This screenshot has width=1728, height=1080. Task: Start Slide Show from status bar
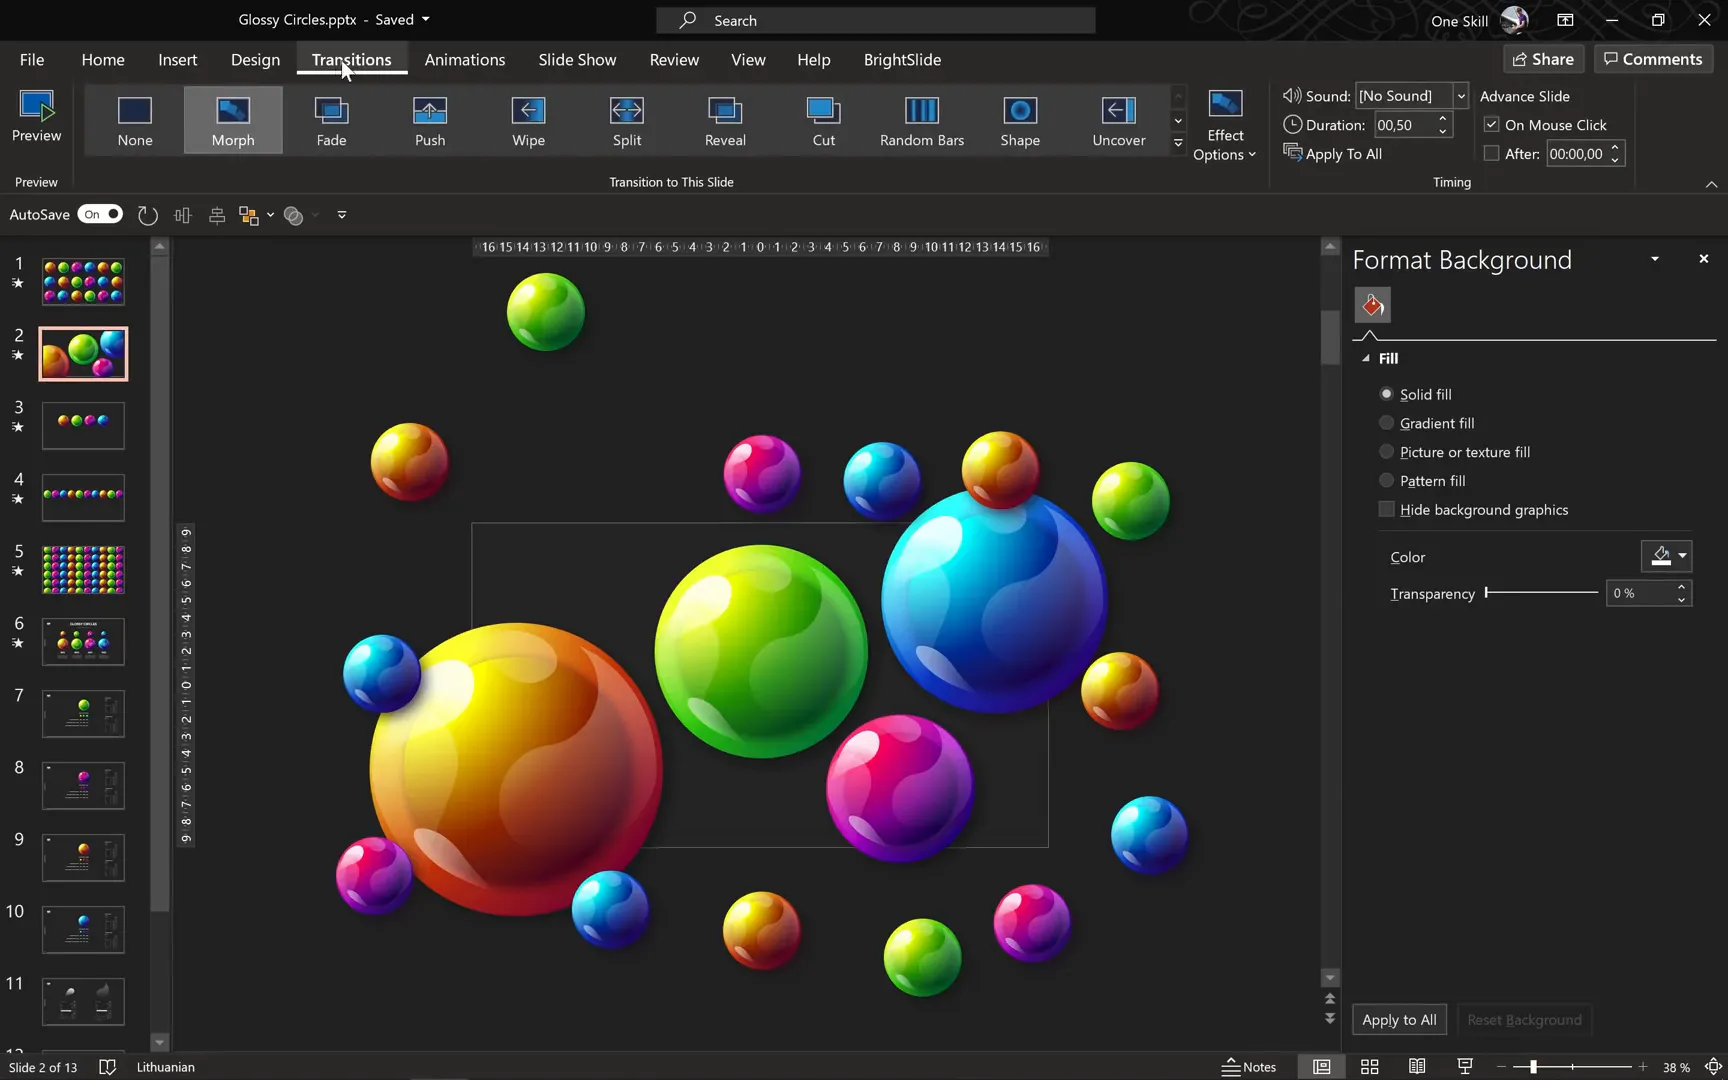pos(1463,1066)
